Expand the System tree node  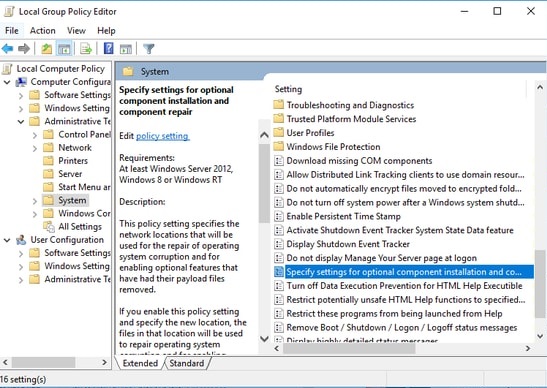pos(35,201)
